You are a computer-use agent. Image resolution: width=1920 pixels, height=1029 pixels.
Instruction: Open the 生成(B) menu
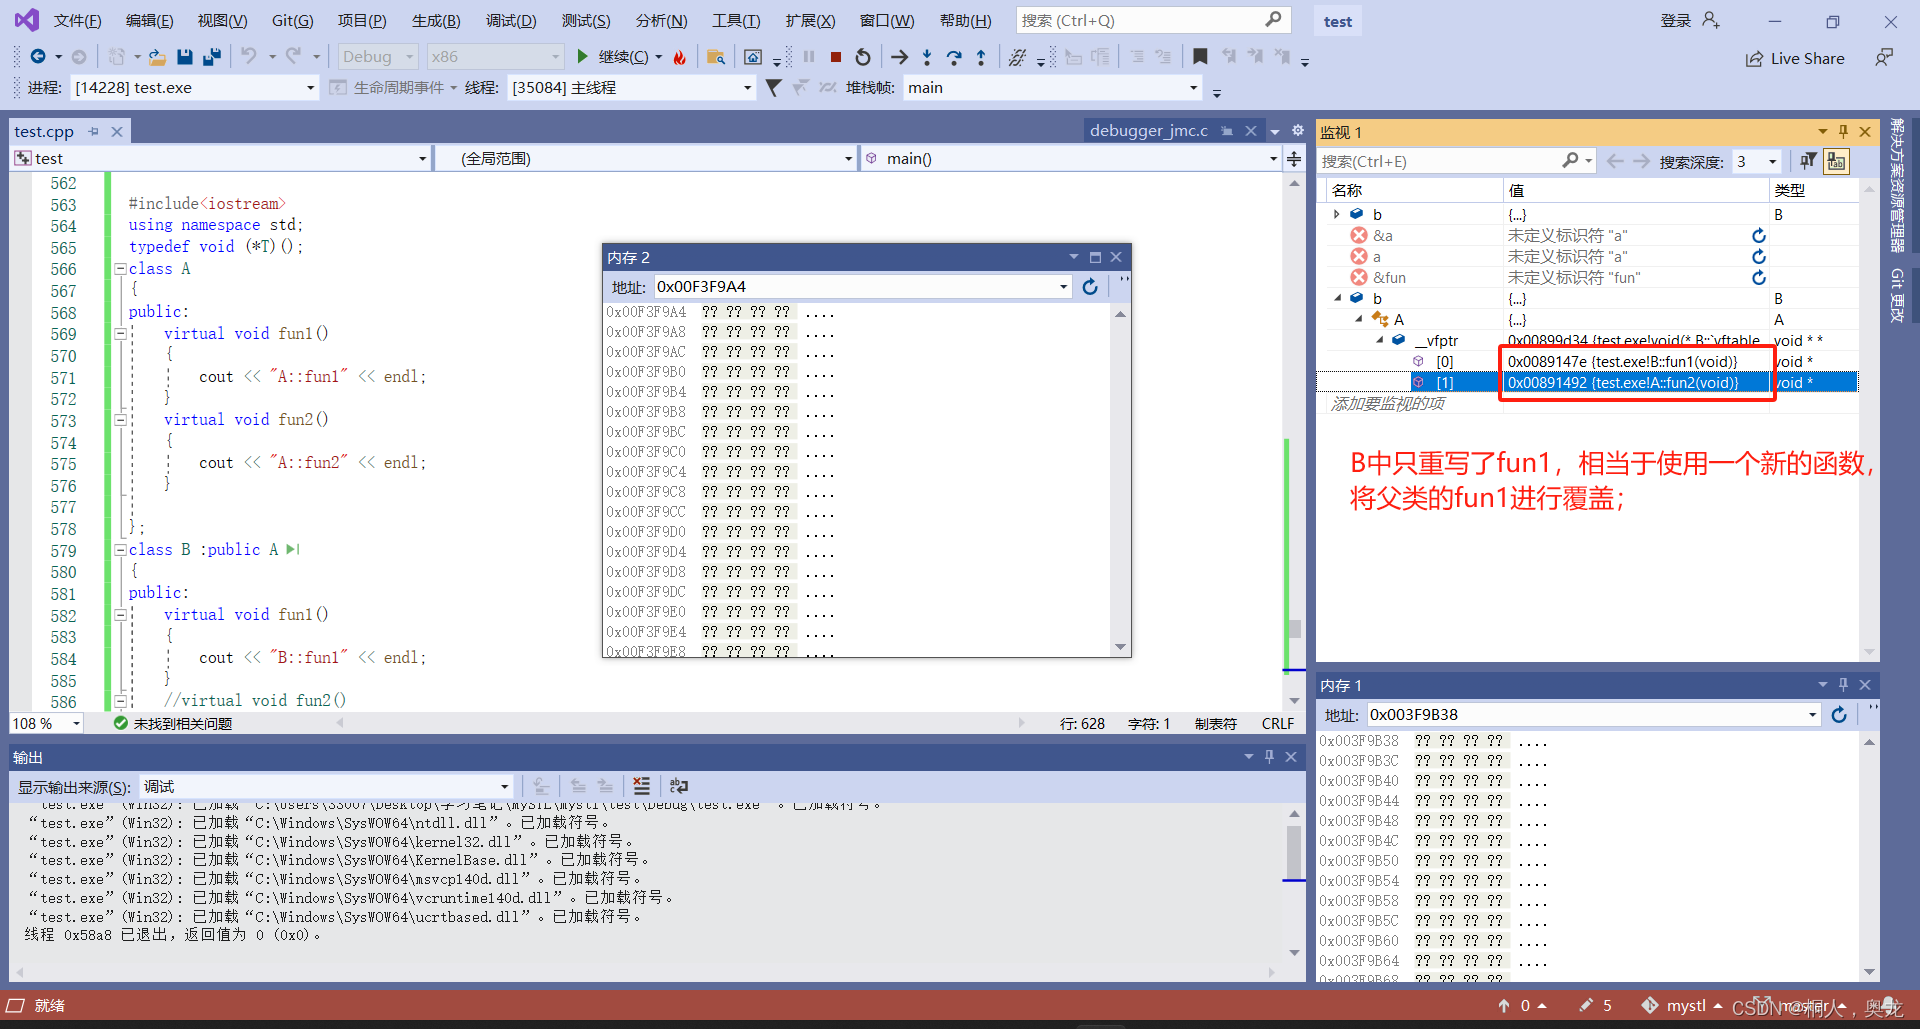436,20
